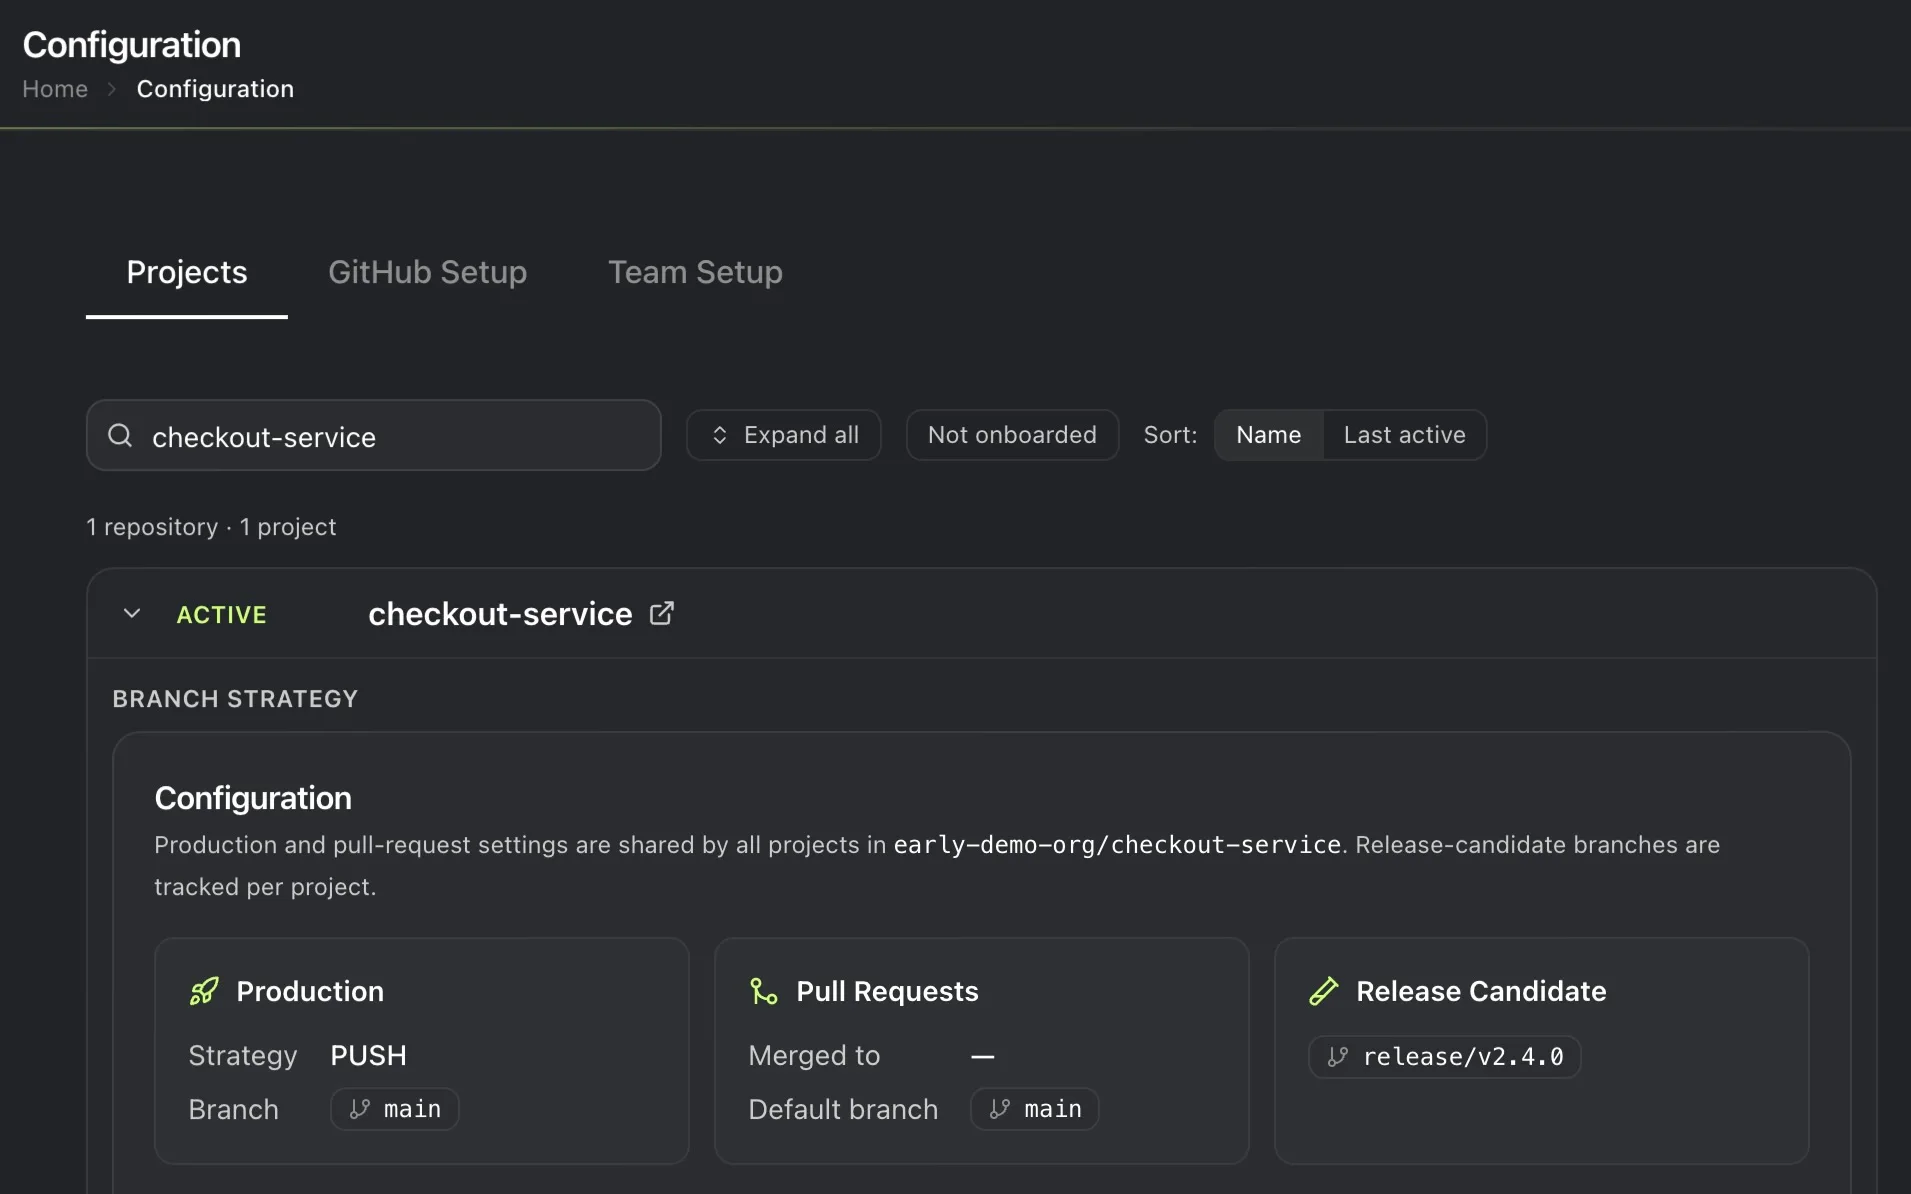1911x1194 pixels.
Task: Click the Default branch label
Action: (843, 1109)
